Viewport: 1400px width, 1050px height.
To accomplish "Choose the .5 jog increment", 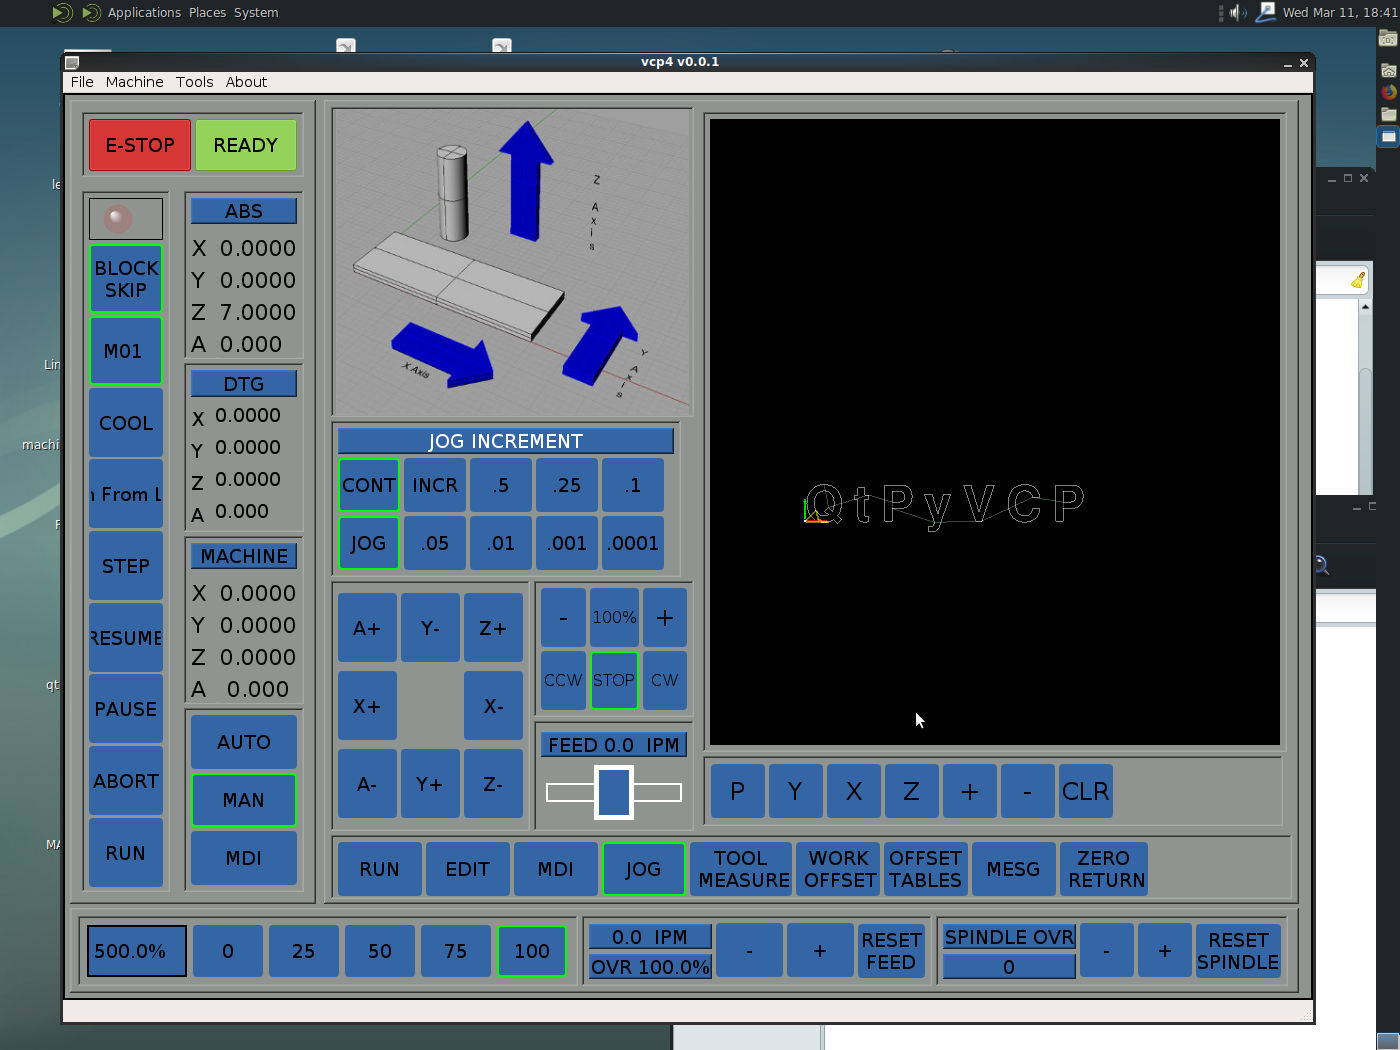I will coord(501,485).
